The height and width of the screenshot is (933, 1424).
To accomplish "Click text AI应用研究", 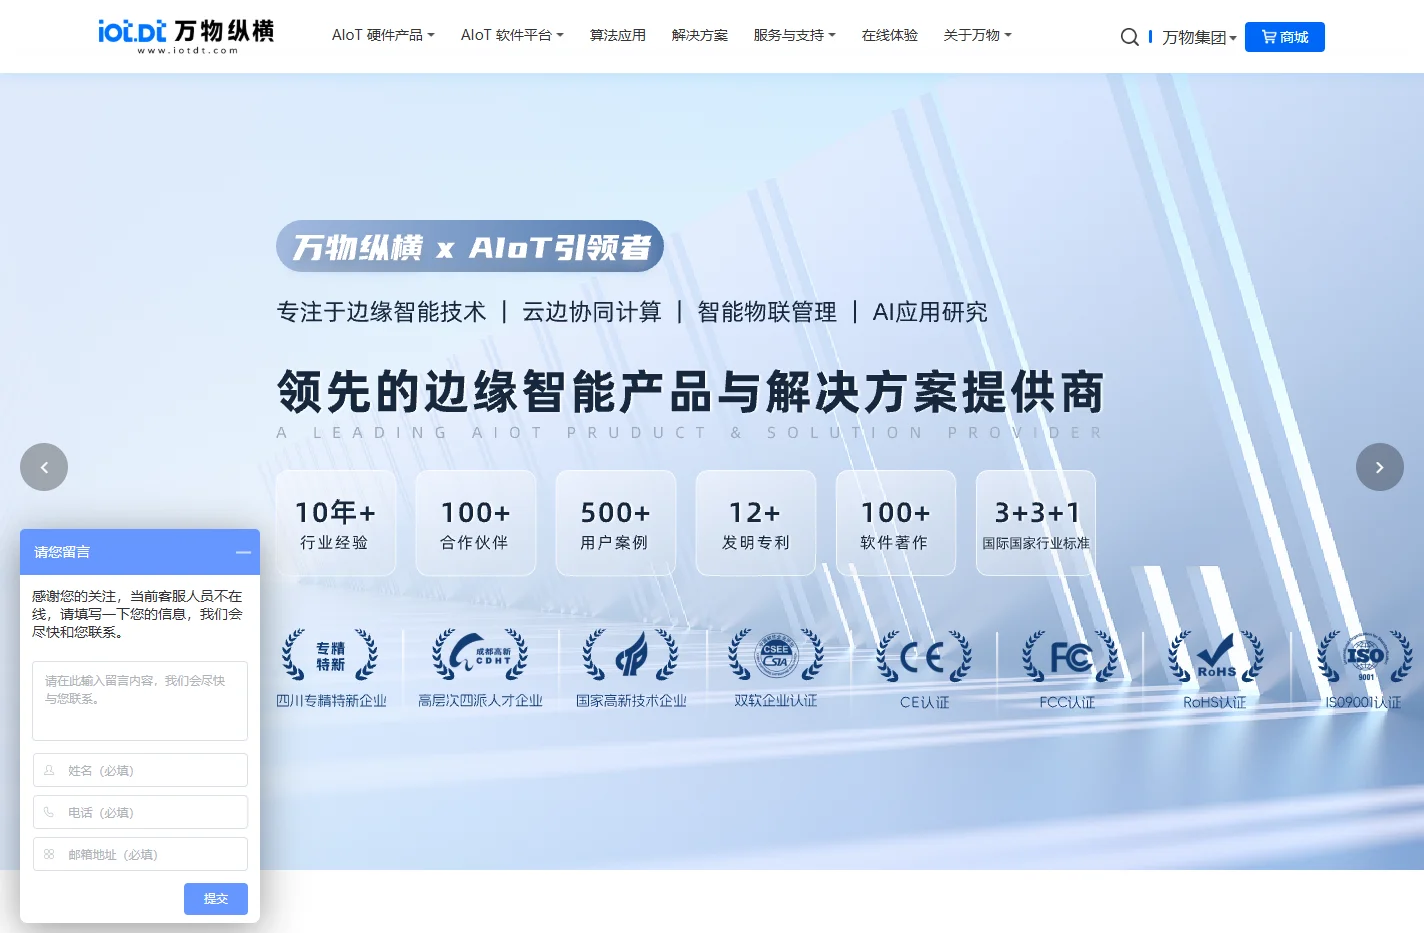I will tap(930, 312).
